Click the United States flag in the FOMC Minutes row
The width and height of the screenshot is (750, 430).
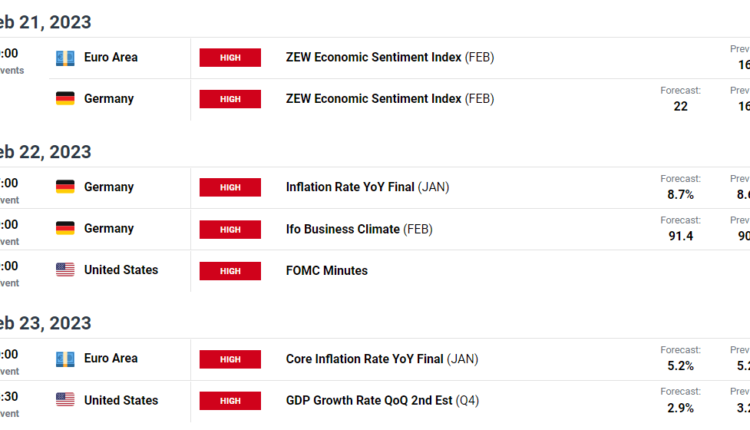click(65, 270)
